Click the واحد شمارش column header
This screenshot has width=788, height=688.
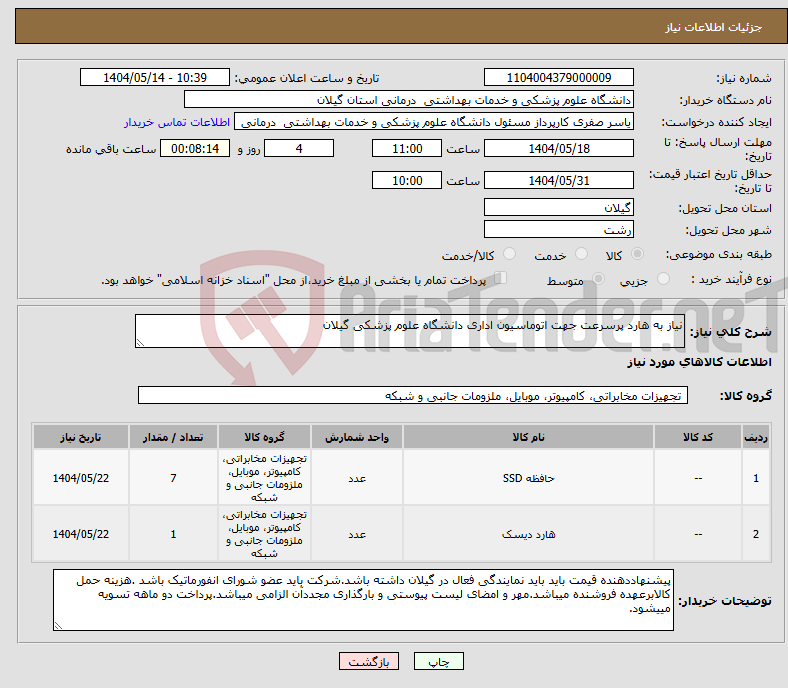tap(356, 437)
